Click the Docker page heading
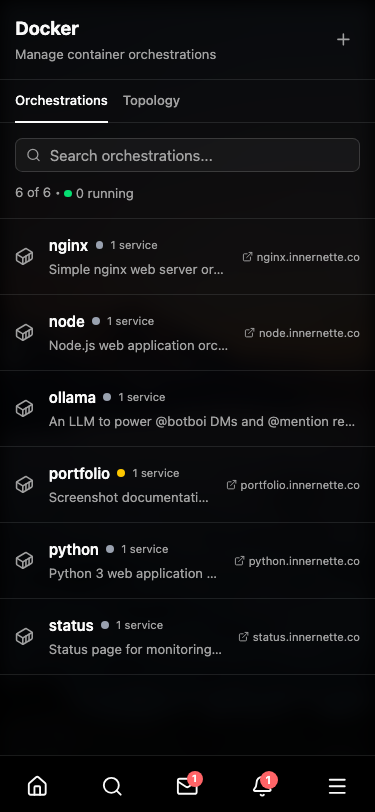This screenshot has width=375, height=812. click(47, 28)
